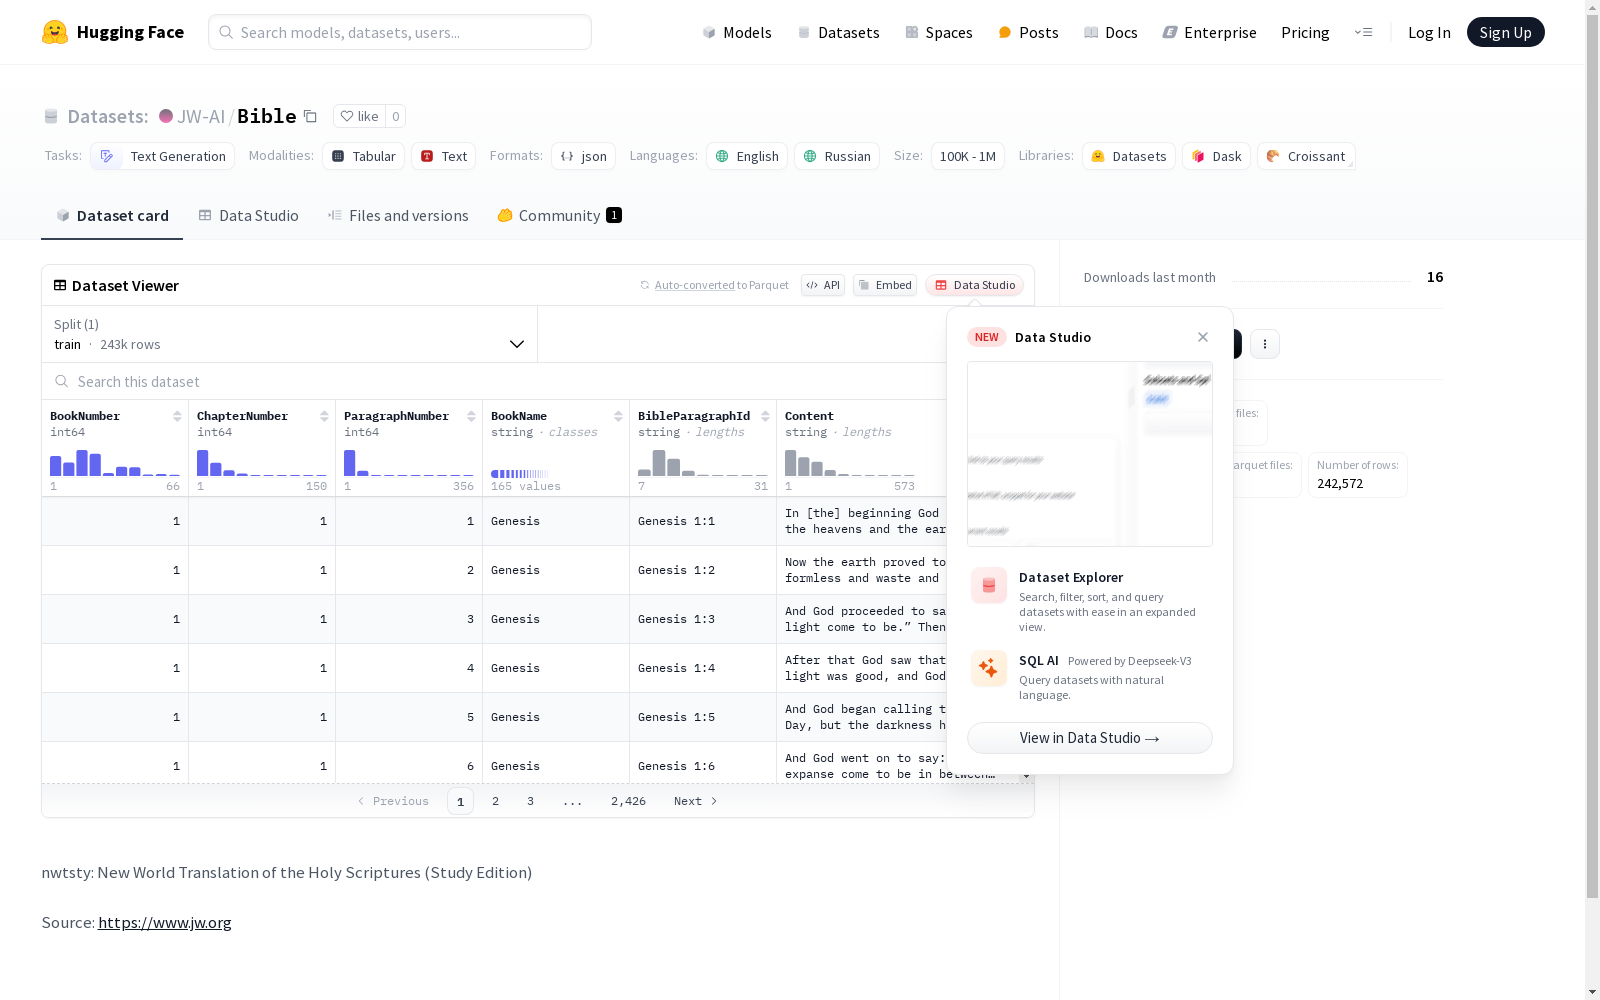Image resolution: width=1600 pixels, height=1000 pixels.
Task: Open the Community tab
Action: (559, 216)
